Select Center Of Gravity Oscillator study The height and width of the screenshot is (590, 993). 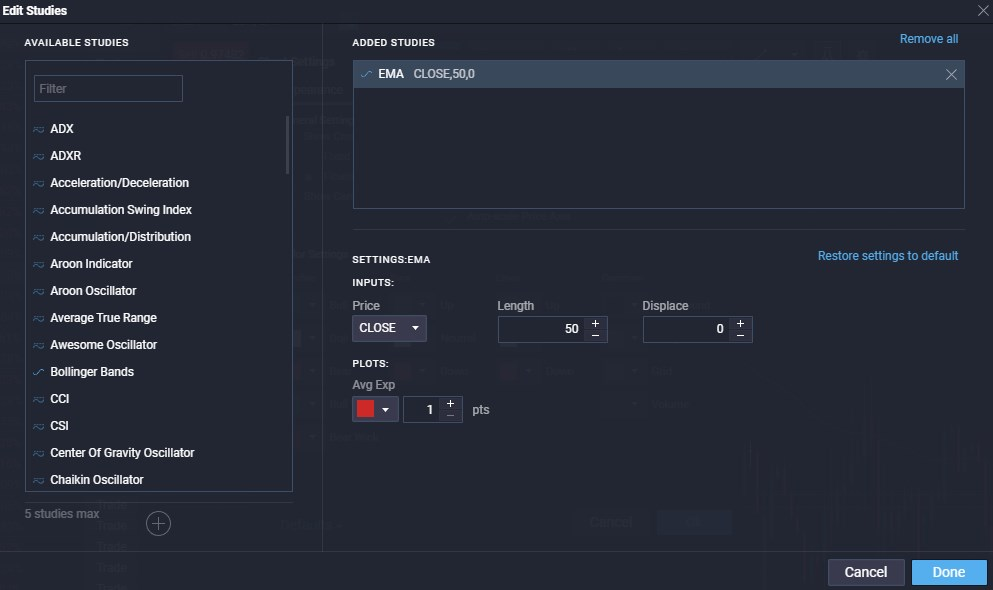[122, 453]
